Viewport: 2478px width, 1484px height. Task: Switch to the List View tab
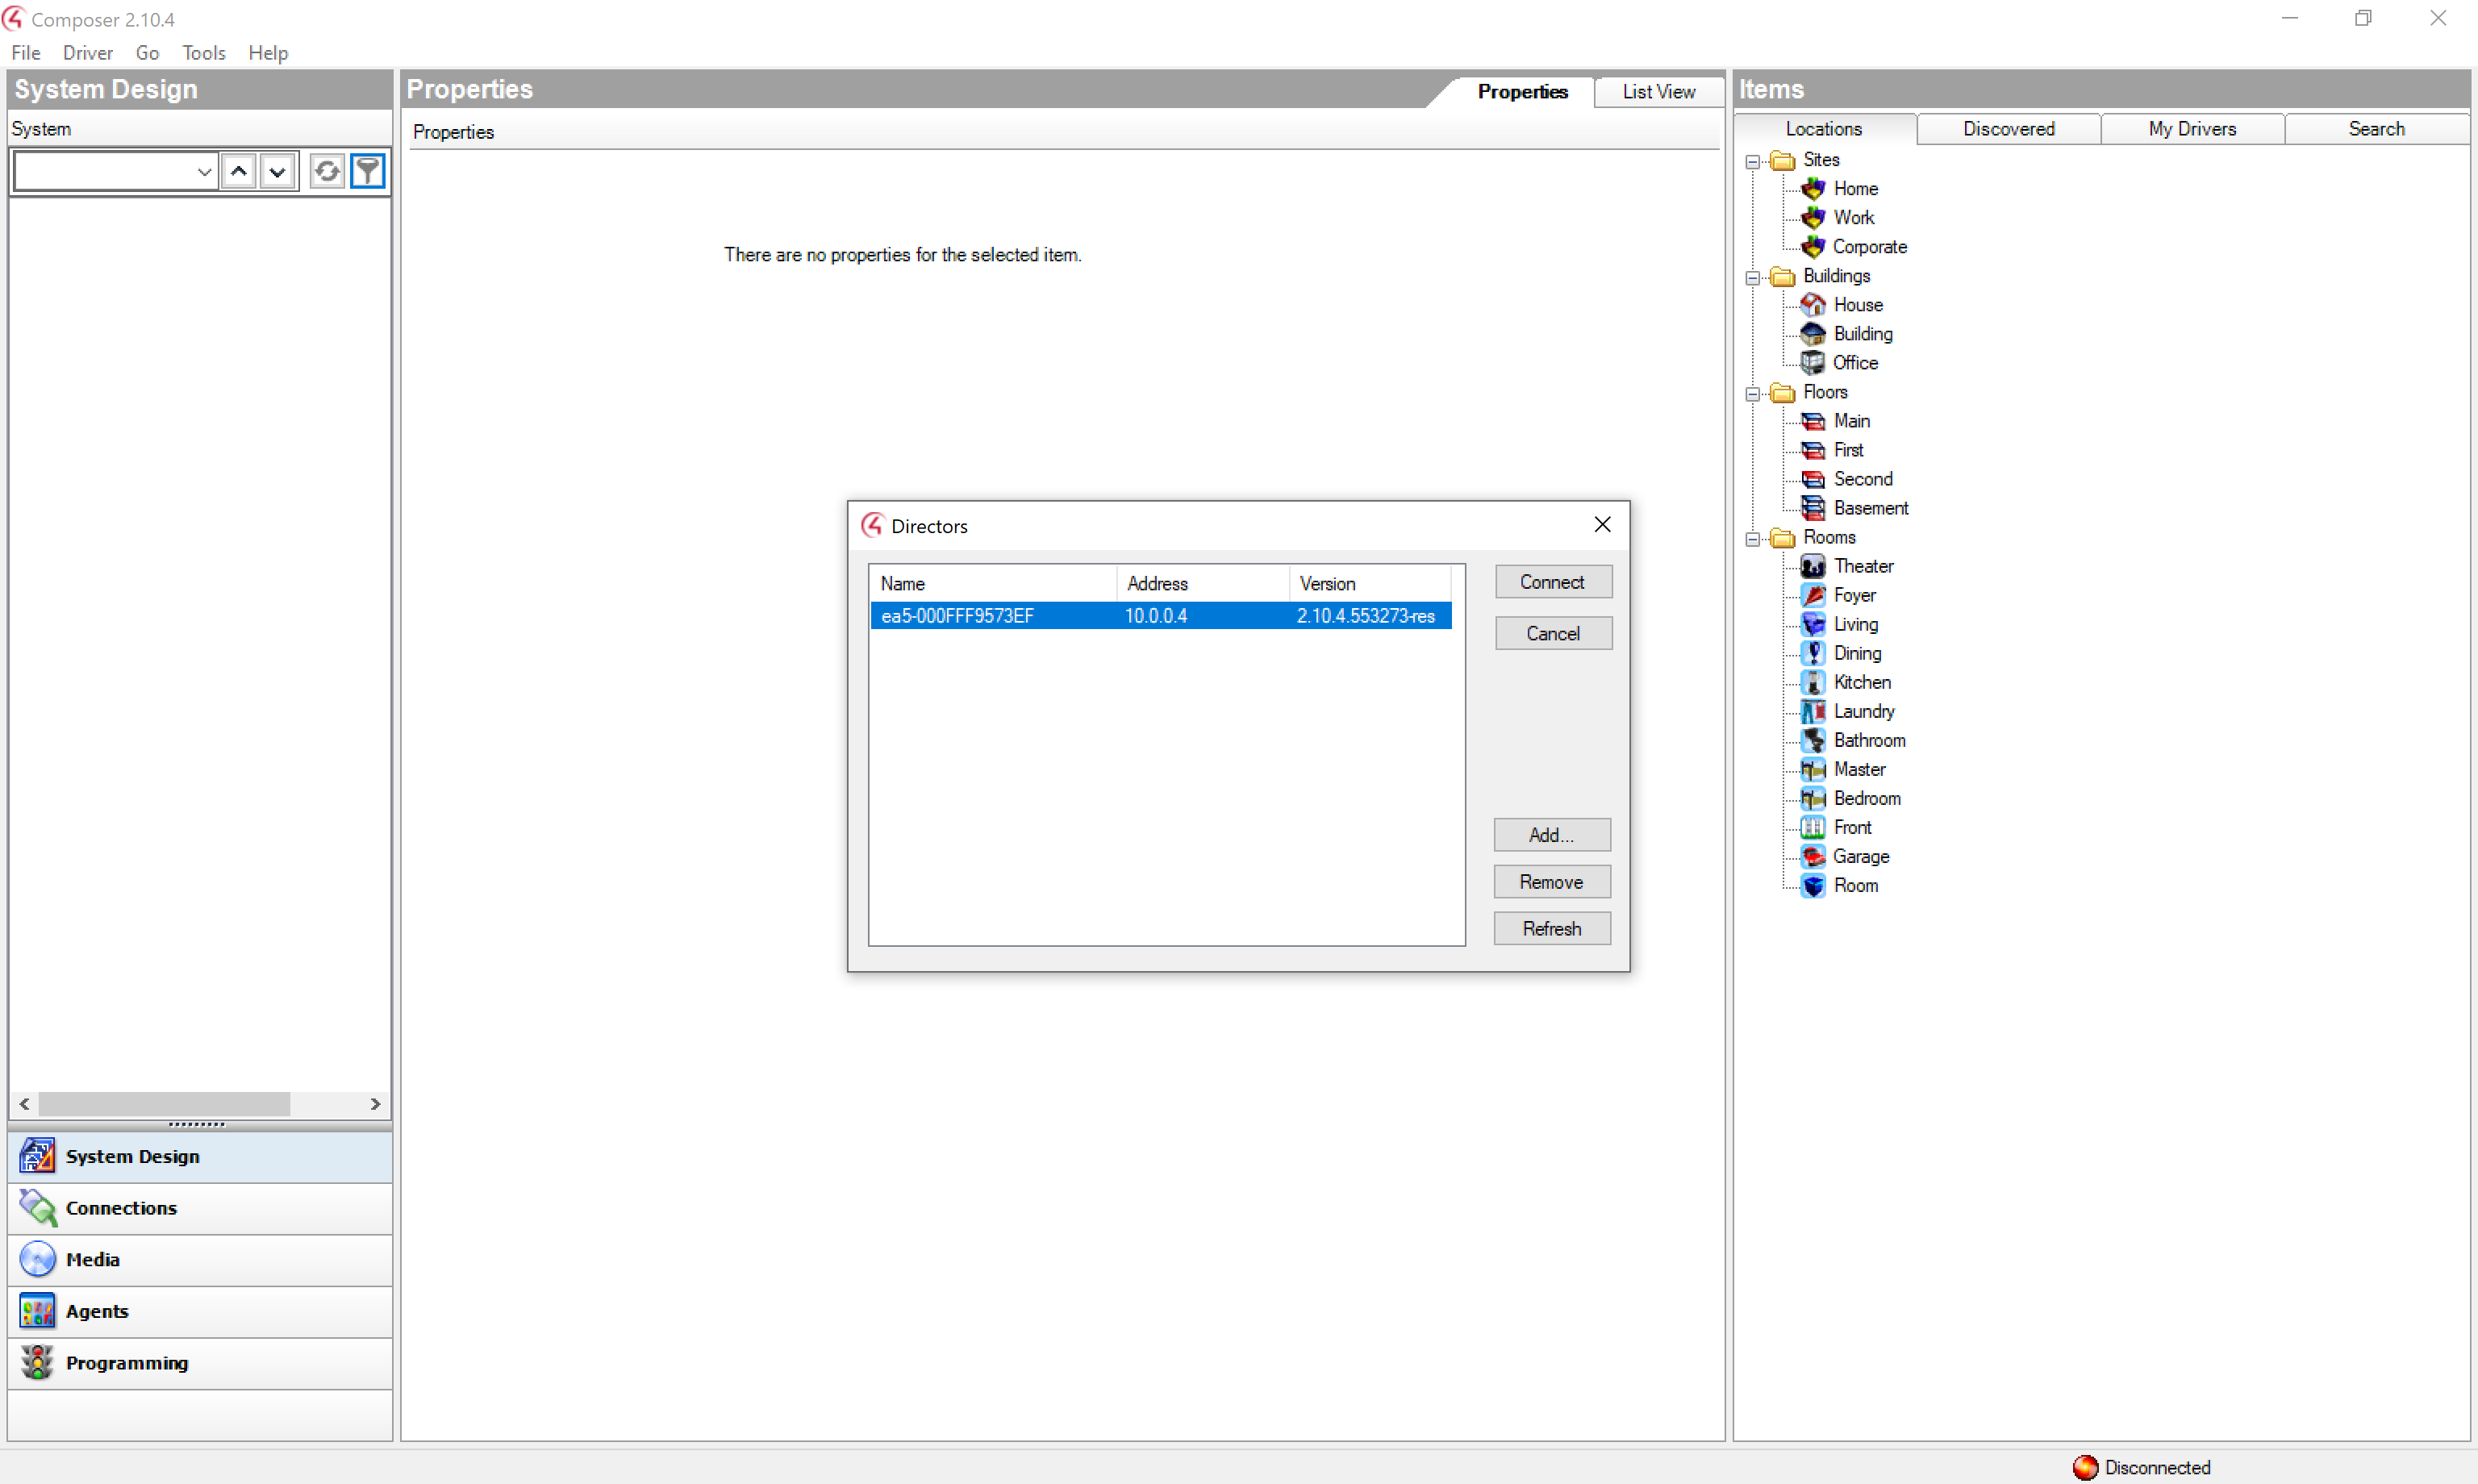click(1659, 92)
